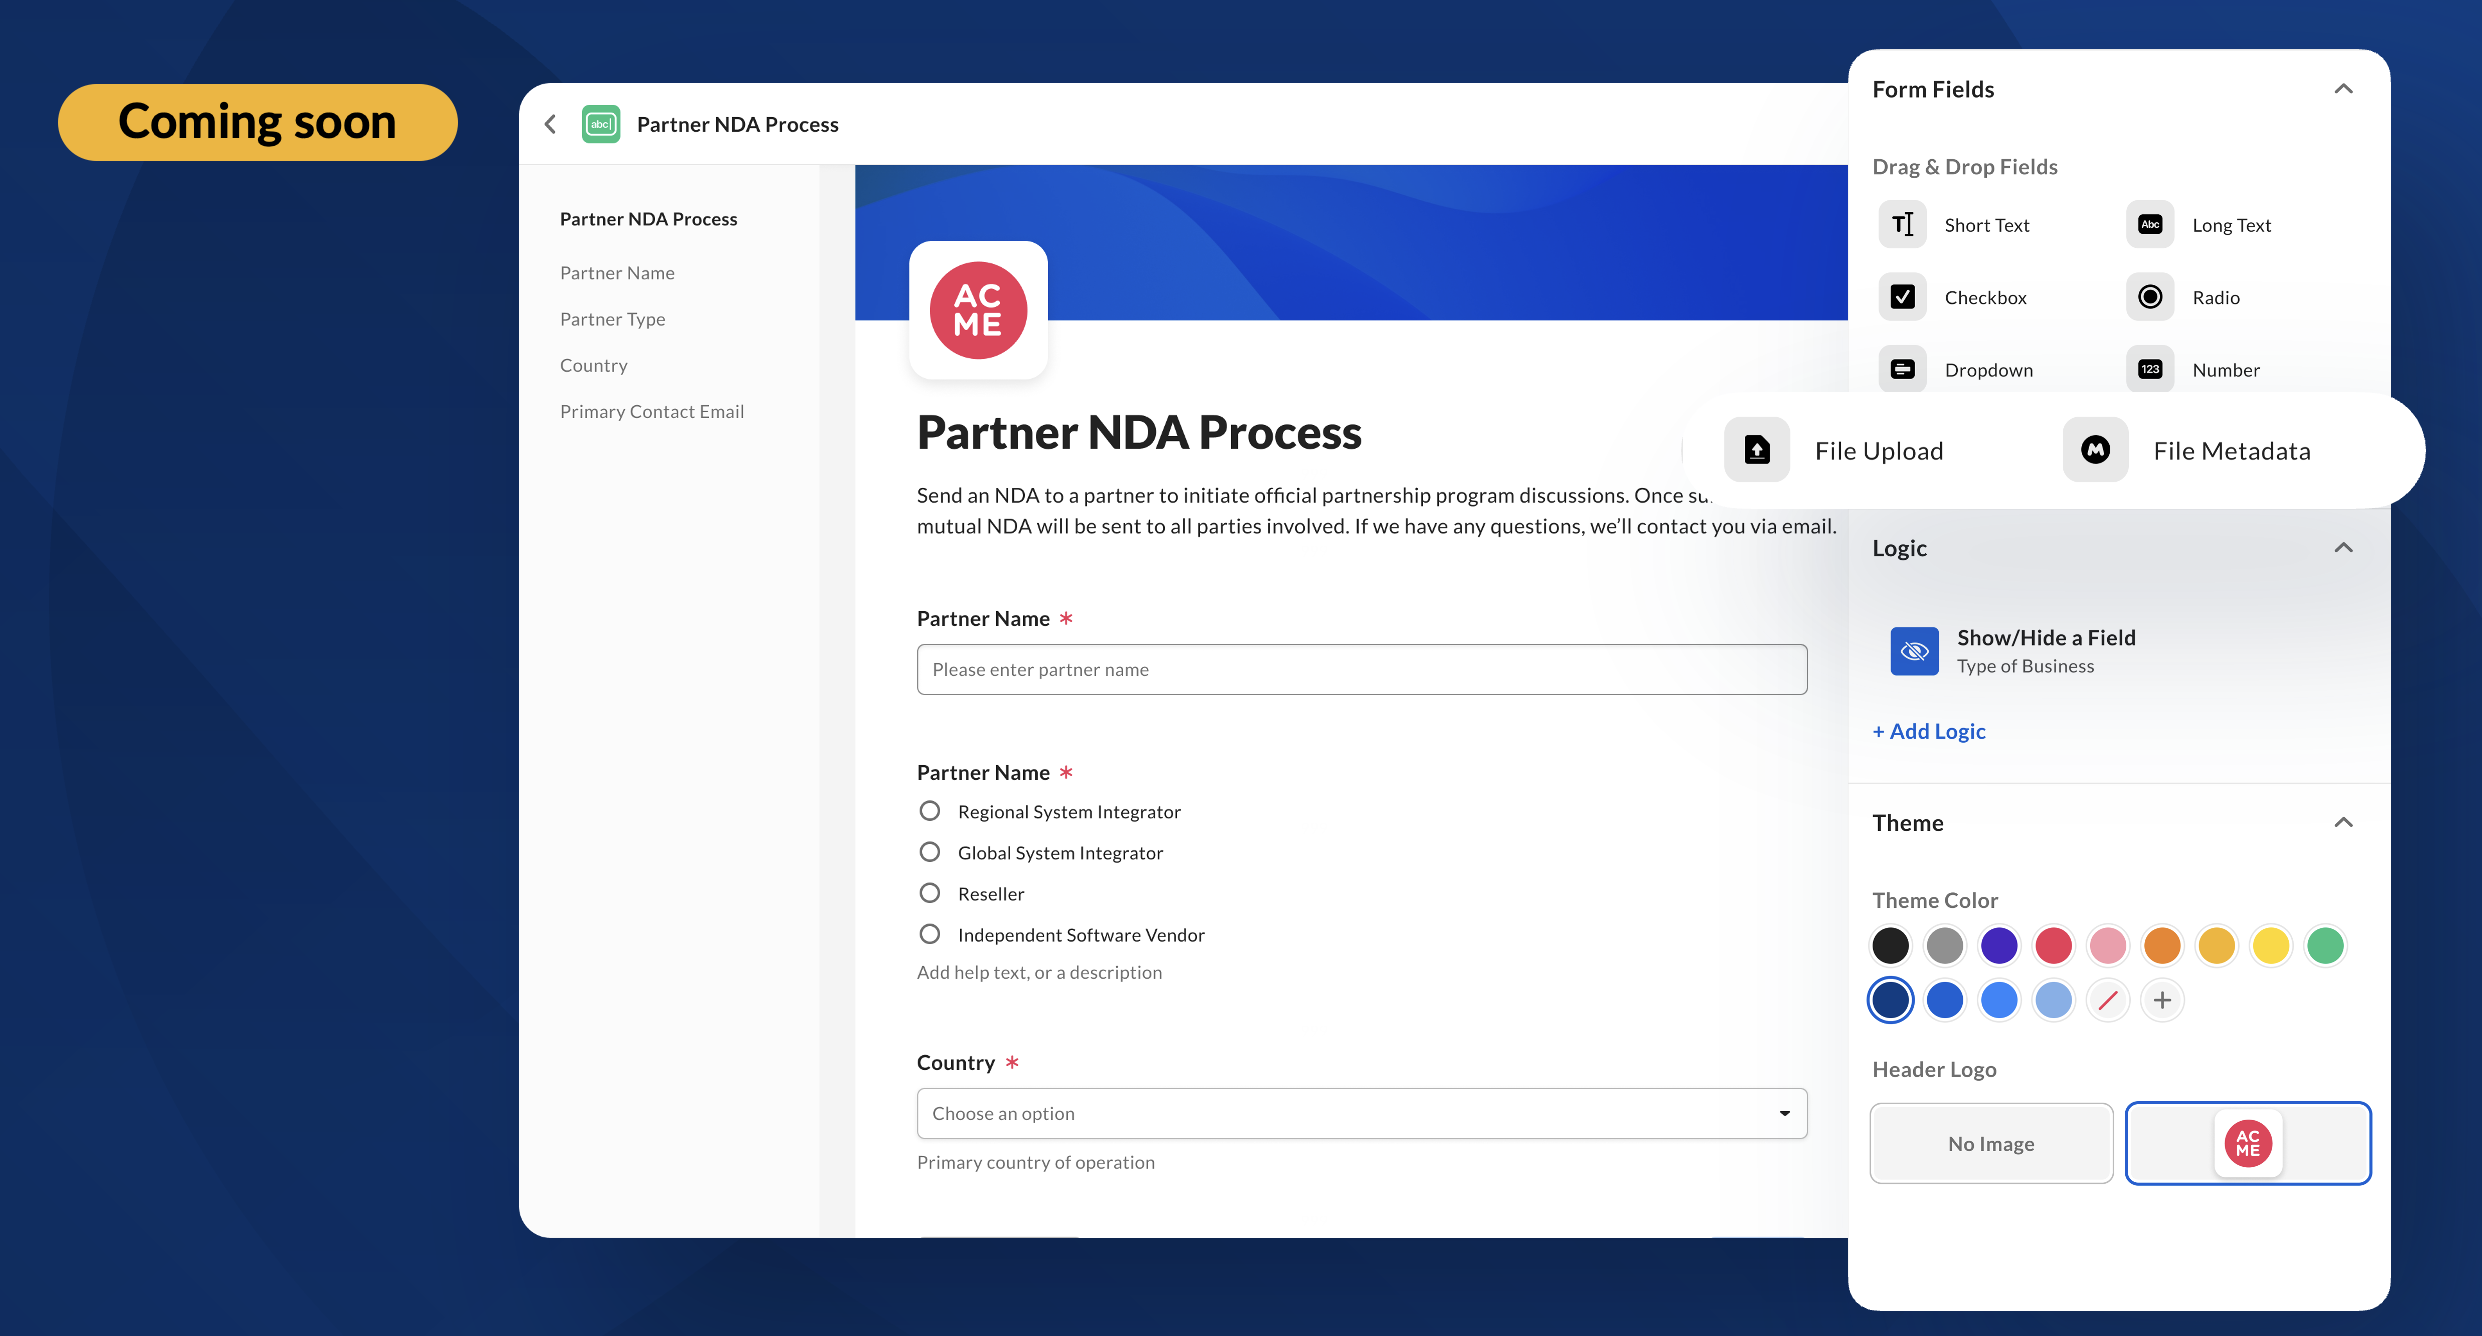The width and height of the screenshot is (2482, 1336).
Task: Pick the Checkbox field icon
Action: tap(1902, 297)
